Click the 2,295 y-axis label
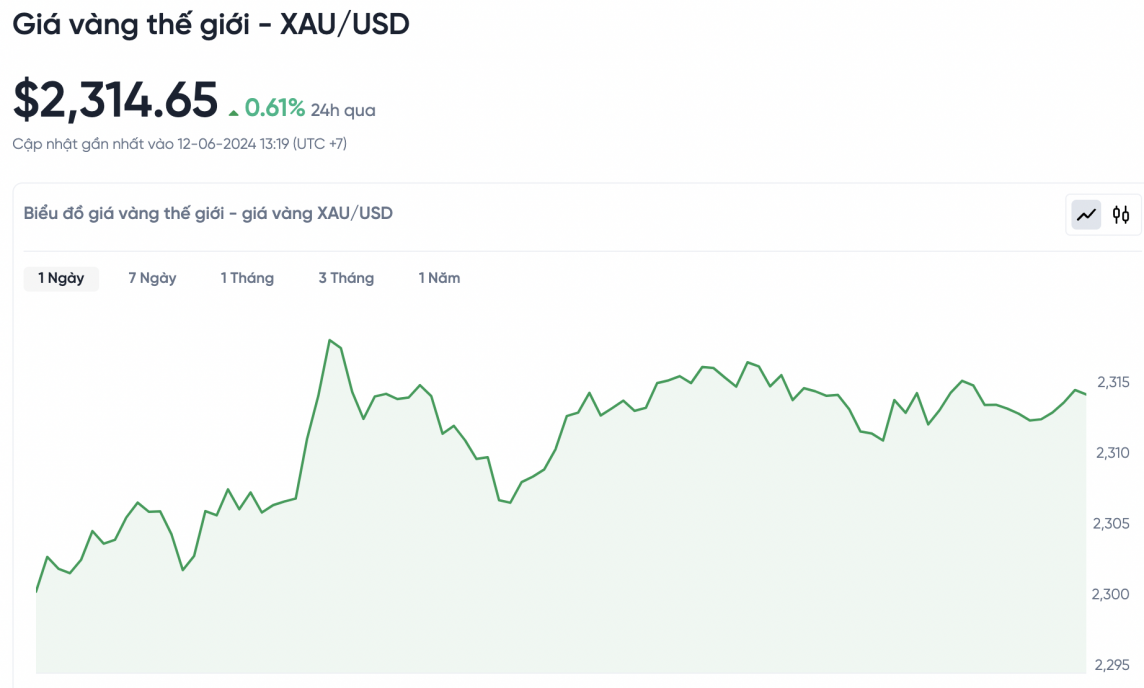 (1113, 665)
